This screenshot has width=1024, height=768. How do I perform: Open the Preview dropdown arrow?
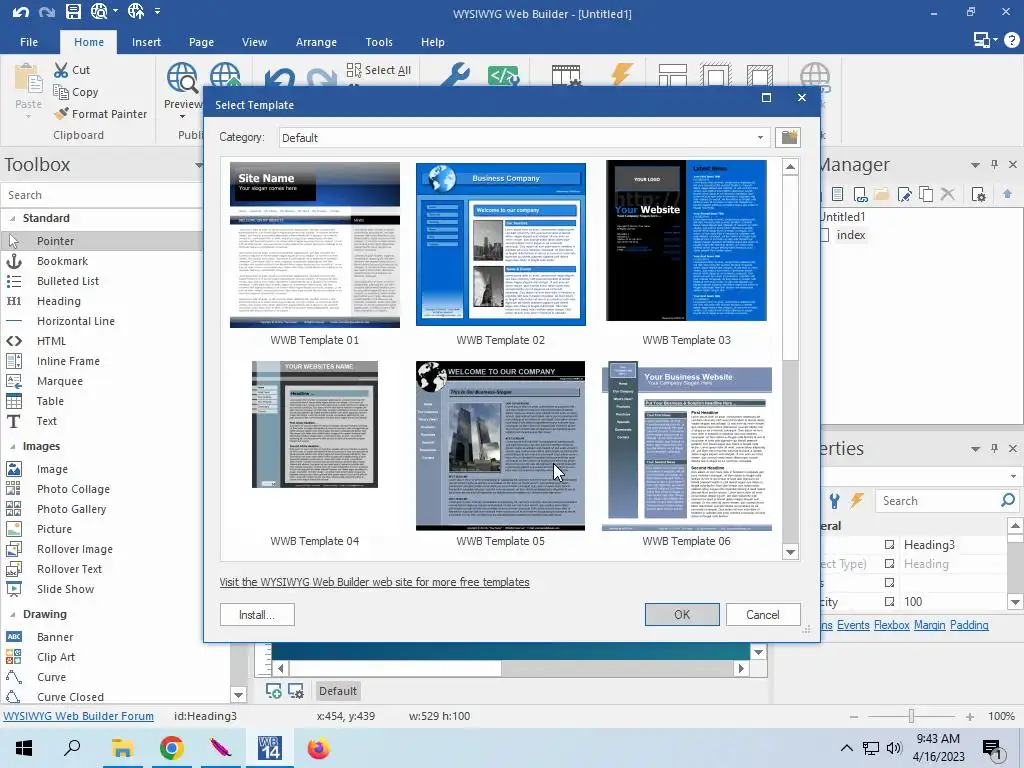coord(182,117)
